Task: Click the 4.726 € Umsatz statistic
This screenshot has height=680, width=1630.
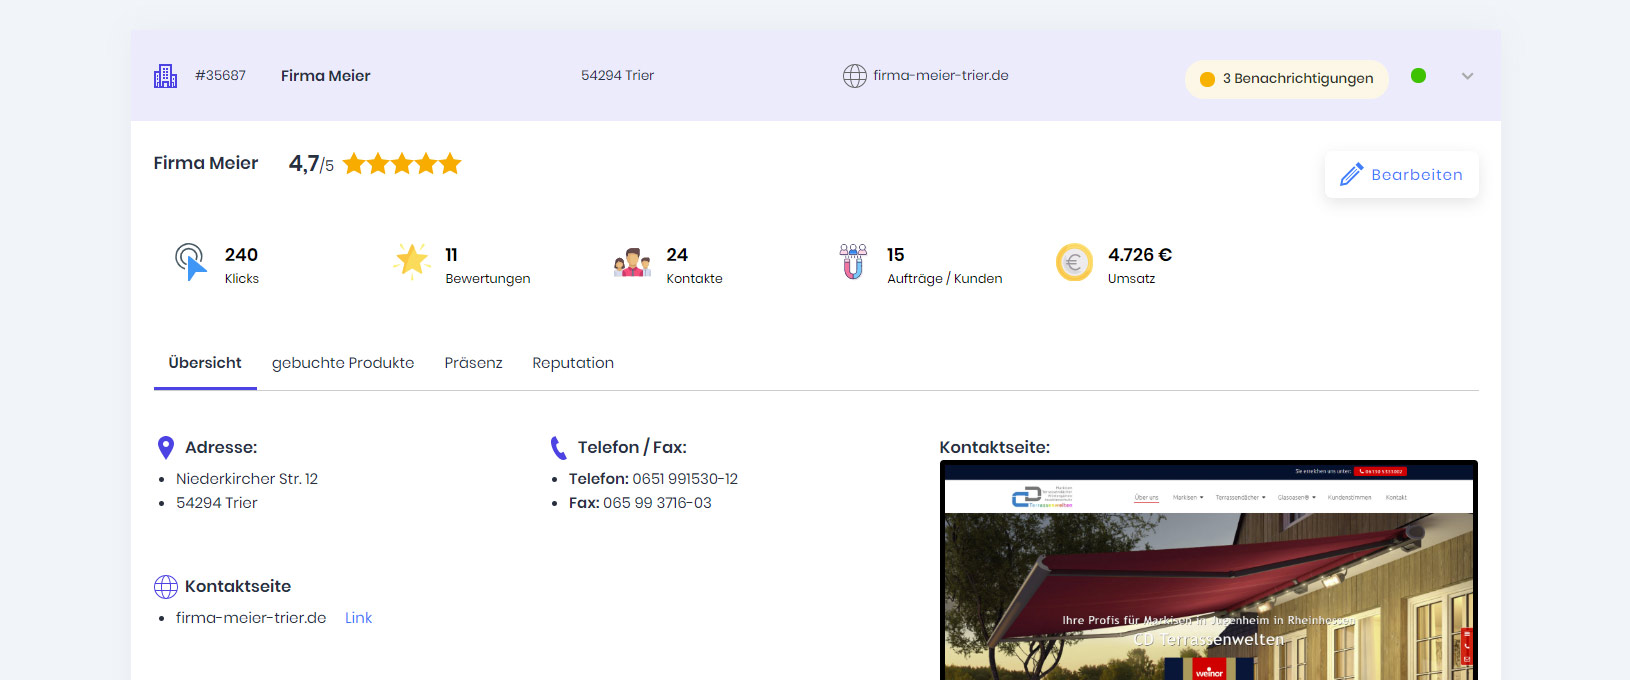Action: [1140, 265]
